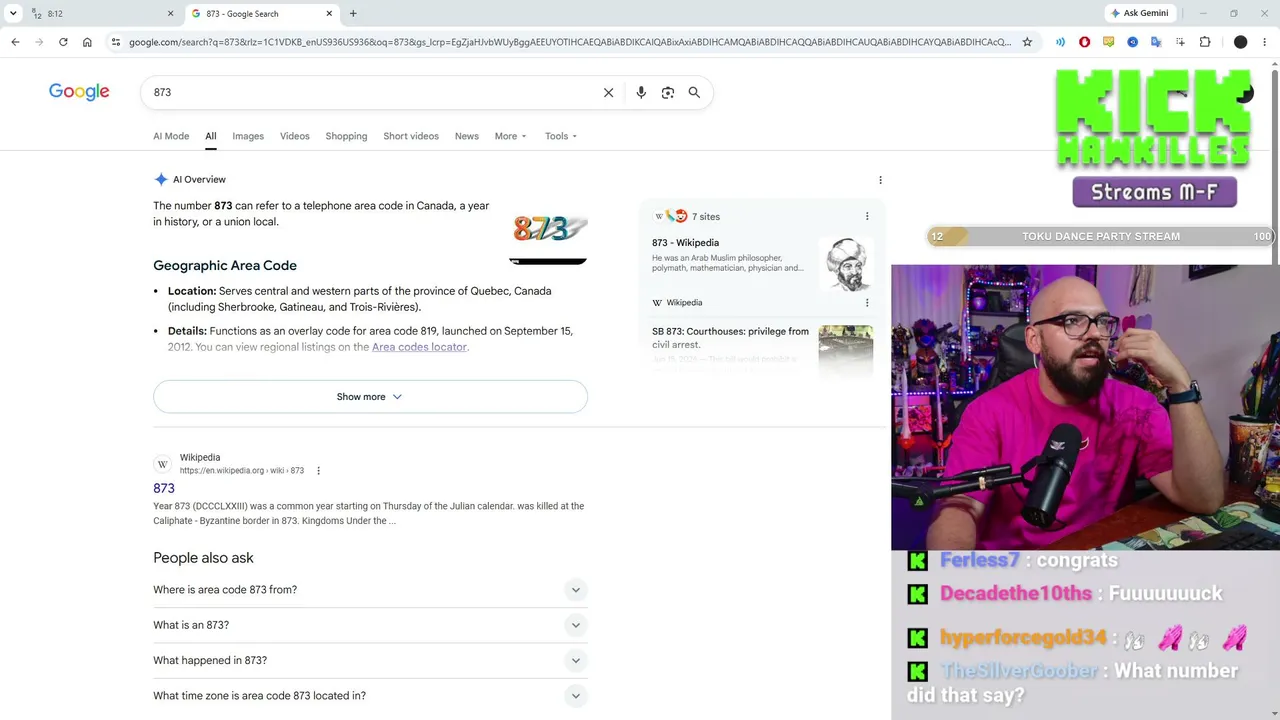This screenshot has width=1280, height=720.
Task: Open the browser profile avatar
Action: [1241, 42]
